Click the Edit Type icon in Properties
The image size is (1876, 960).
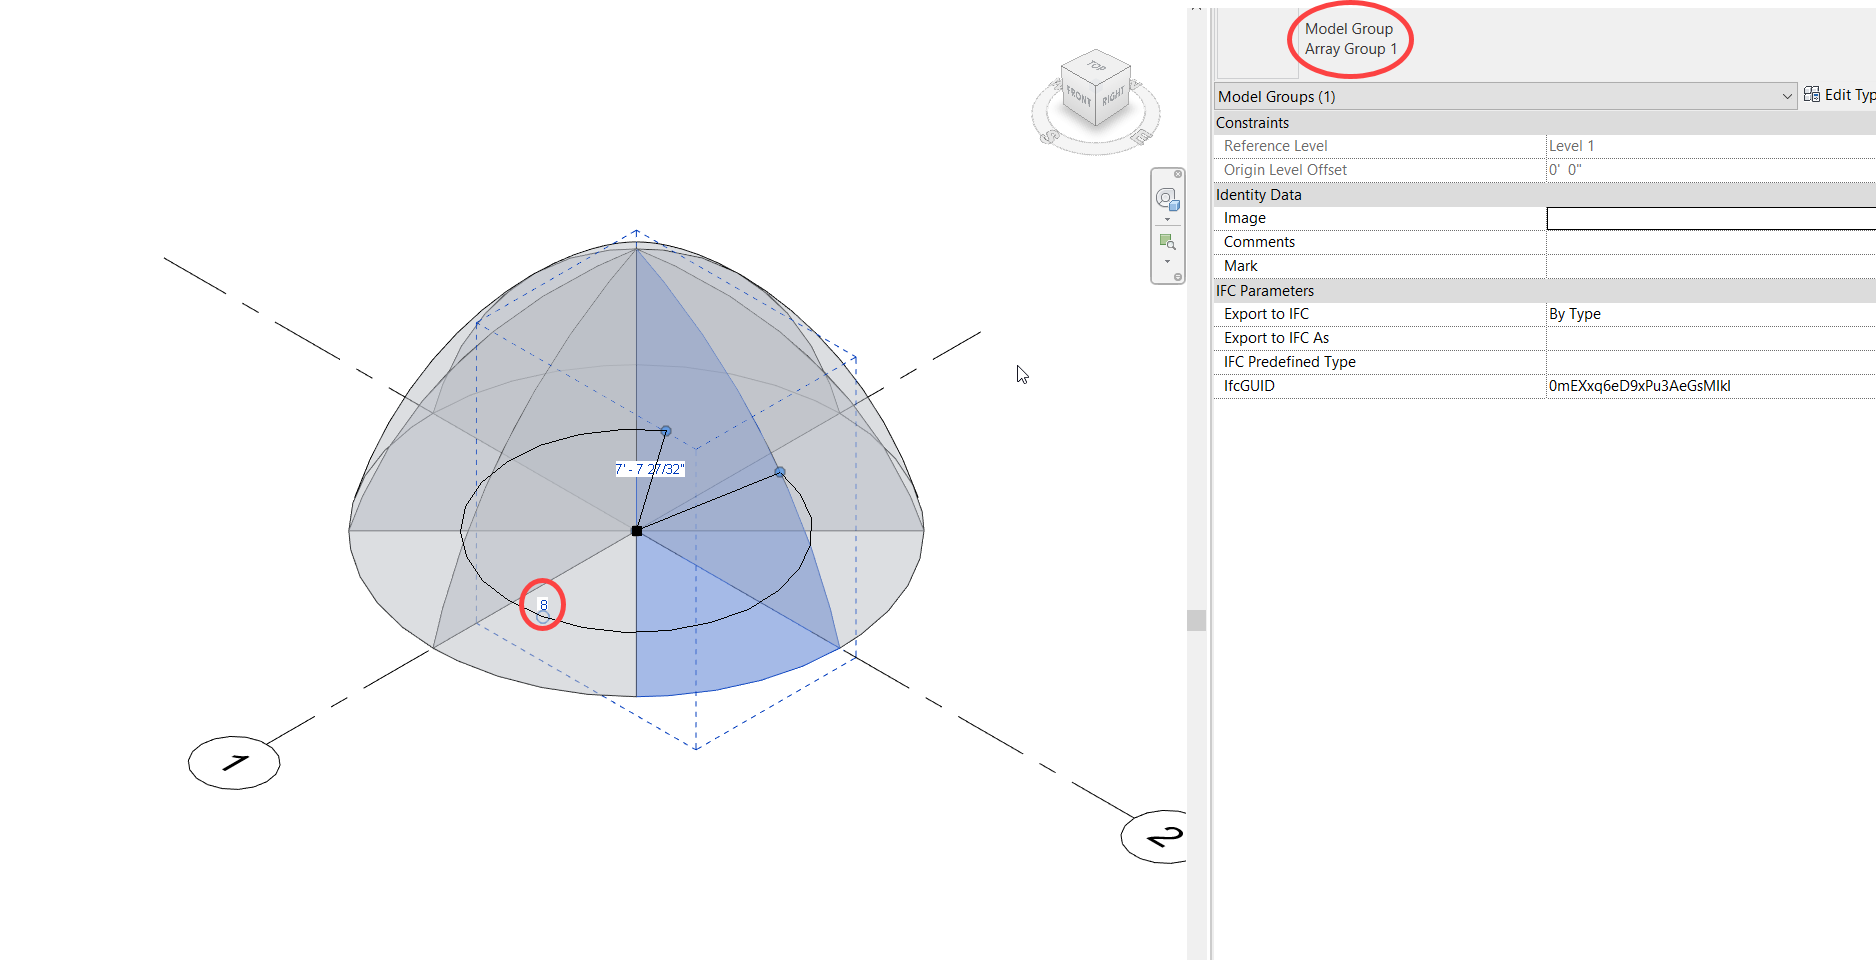(x=1812, y=95)
